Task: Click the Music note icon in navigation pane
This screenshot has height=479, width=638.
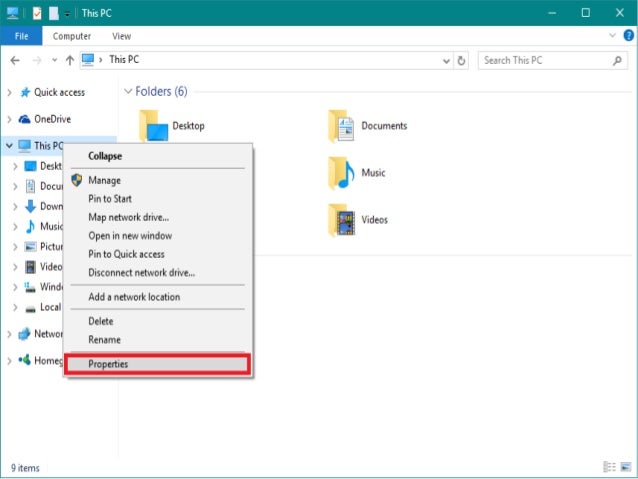Action: click(31, 226)
